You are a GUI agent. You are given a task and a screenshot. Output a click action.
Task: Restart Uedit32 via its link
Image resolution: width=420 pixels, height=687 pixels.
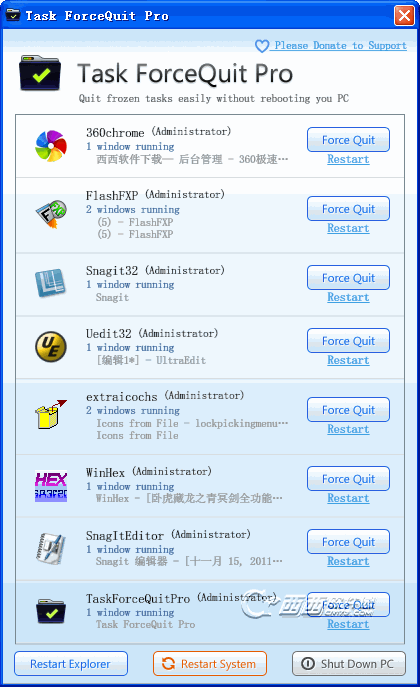(348, 360)
